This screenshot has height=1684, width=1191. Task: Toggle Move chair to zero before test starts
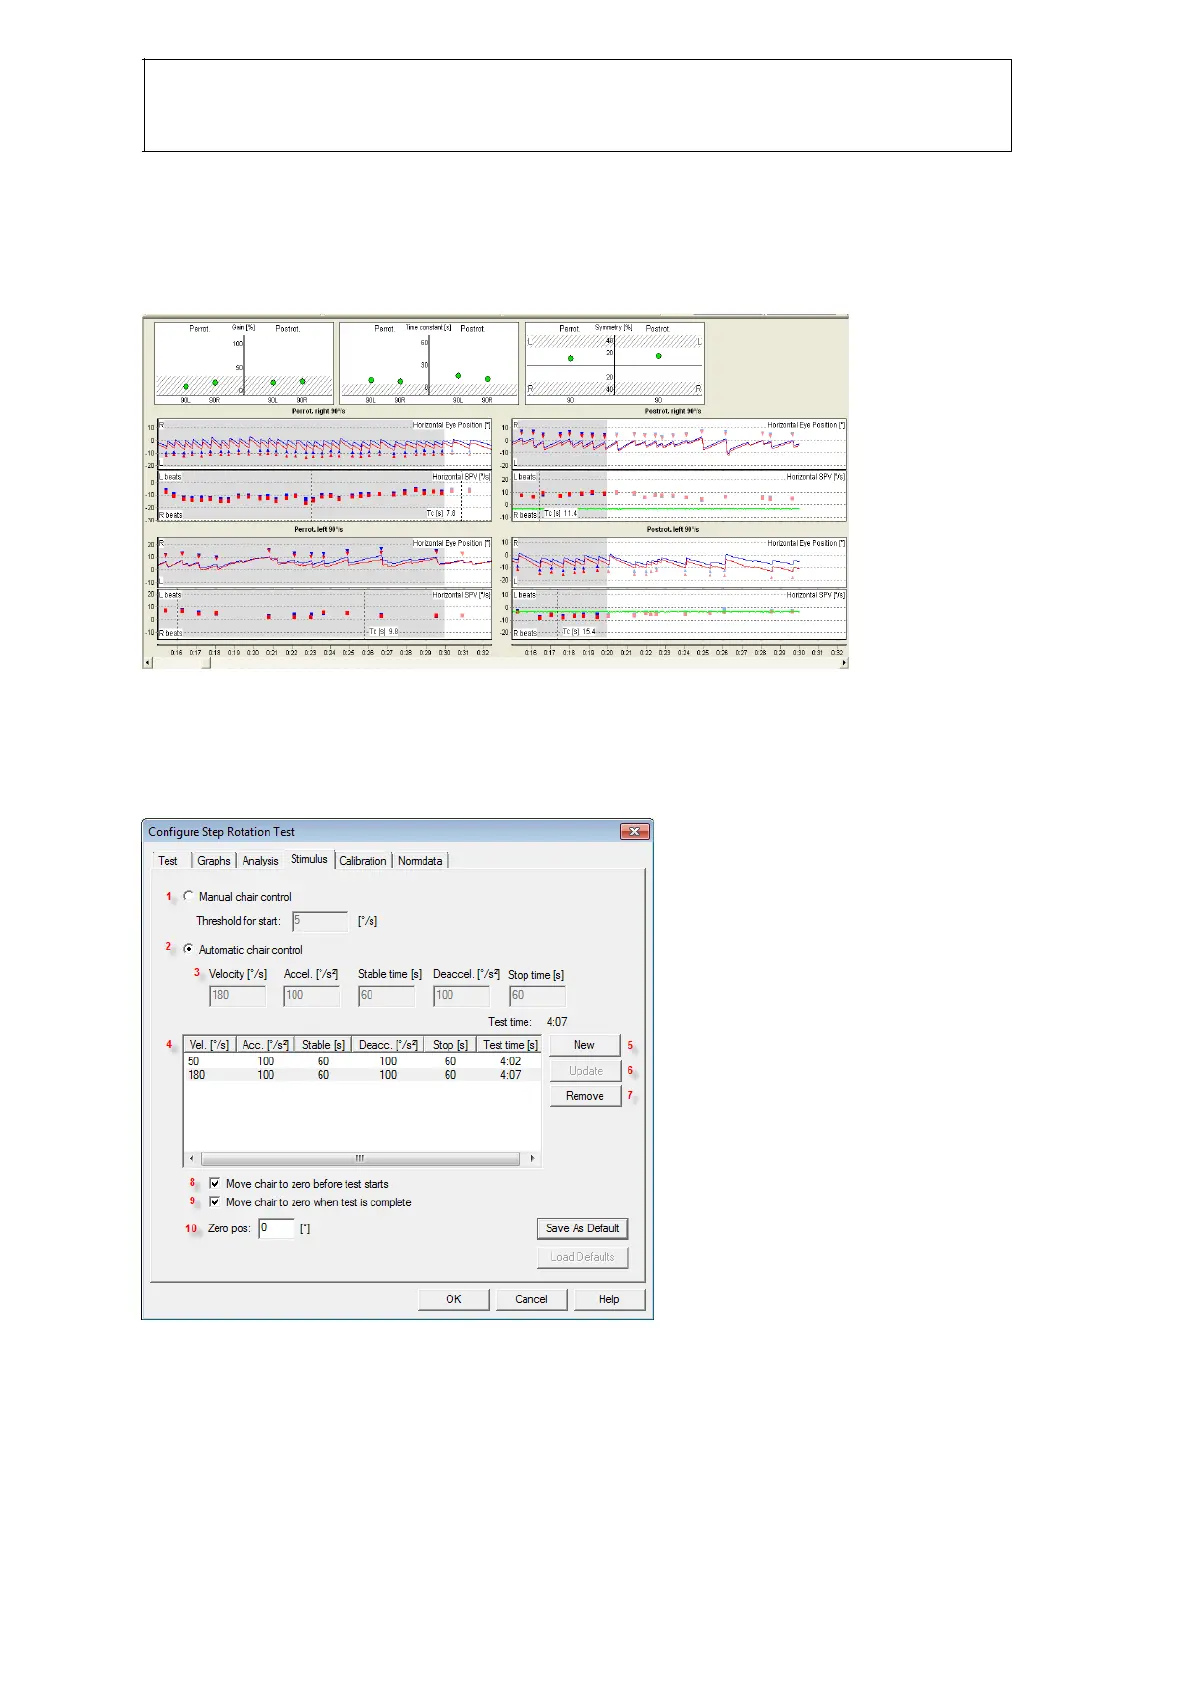(214, 1183)
